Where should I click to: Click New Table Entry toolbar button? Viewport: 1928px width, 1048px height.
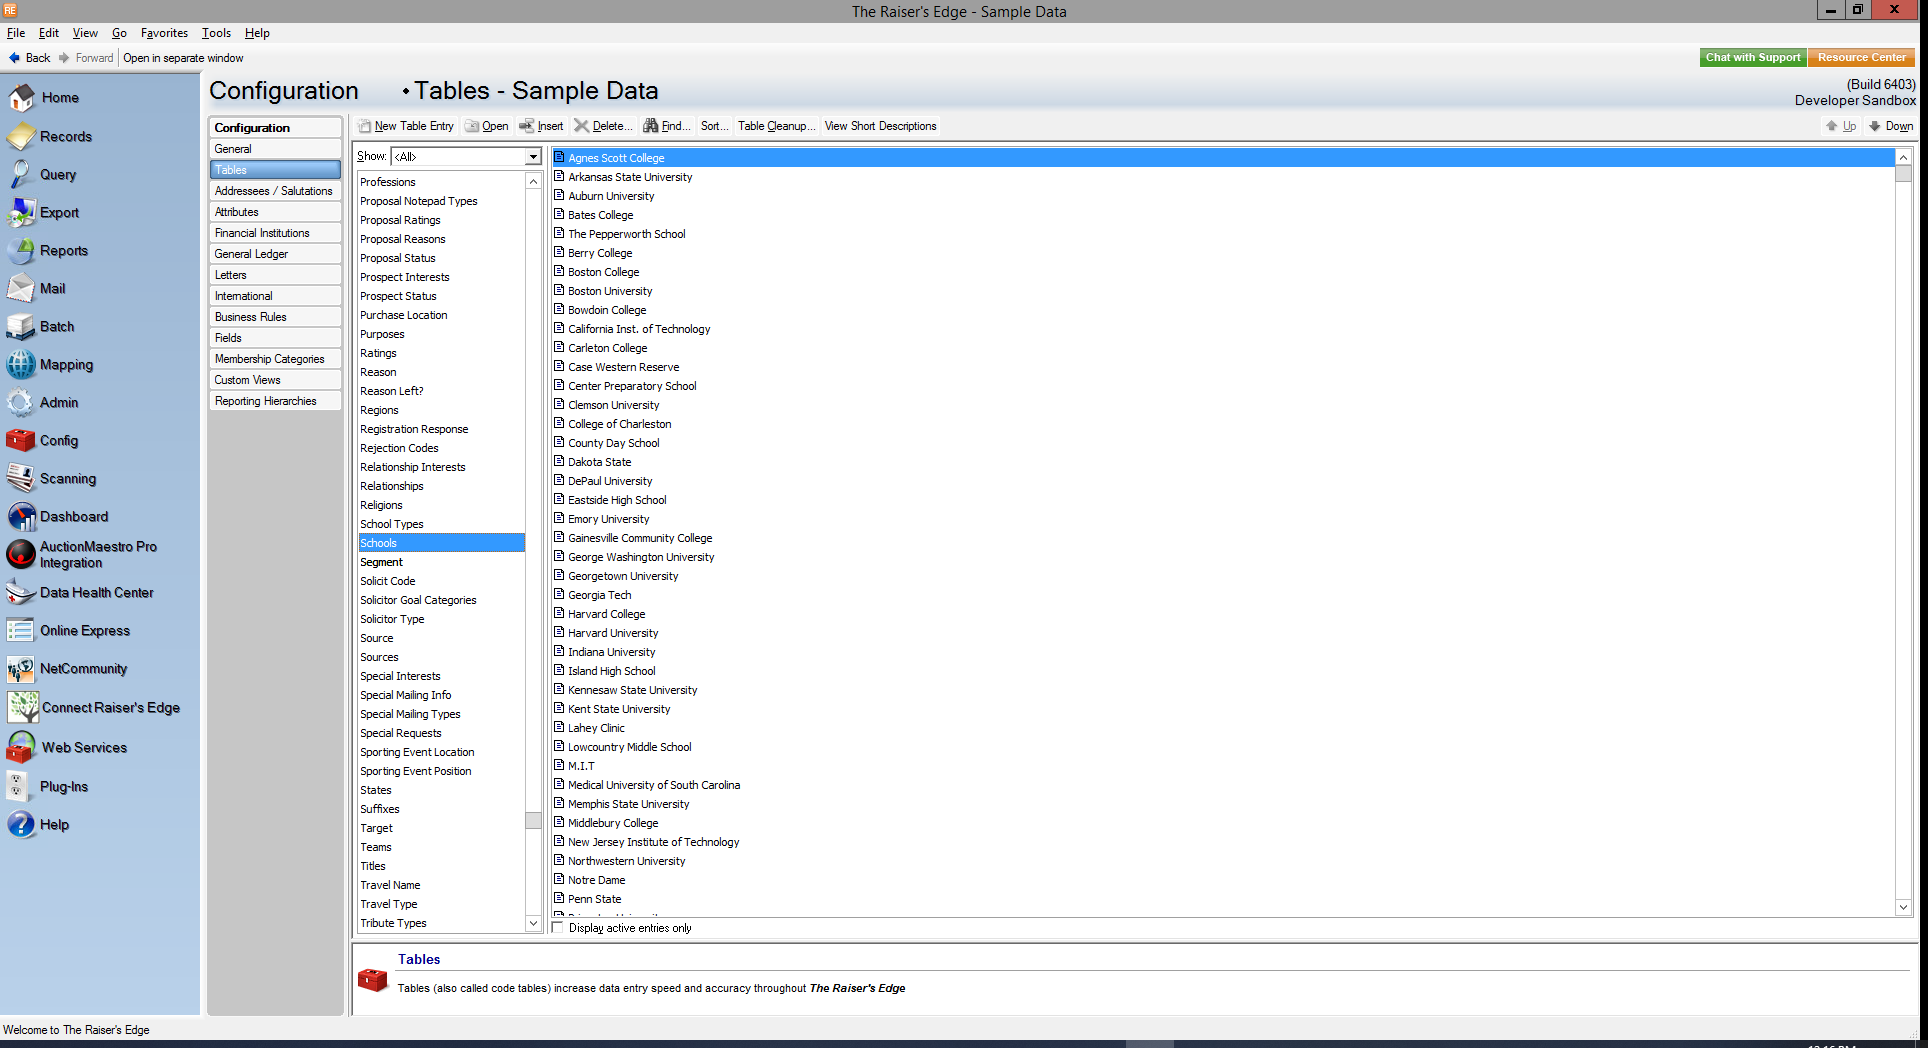[x=406, y=126]
